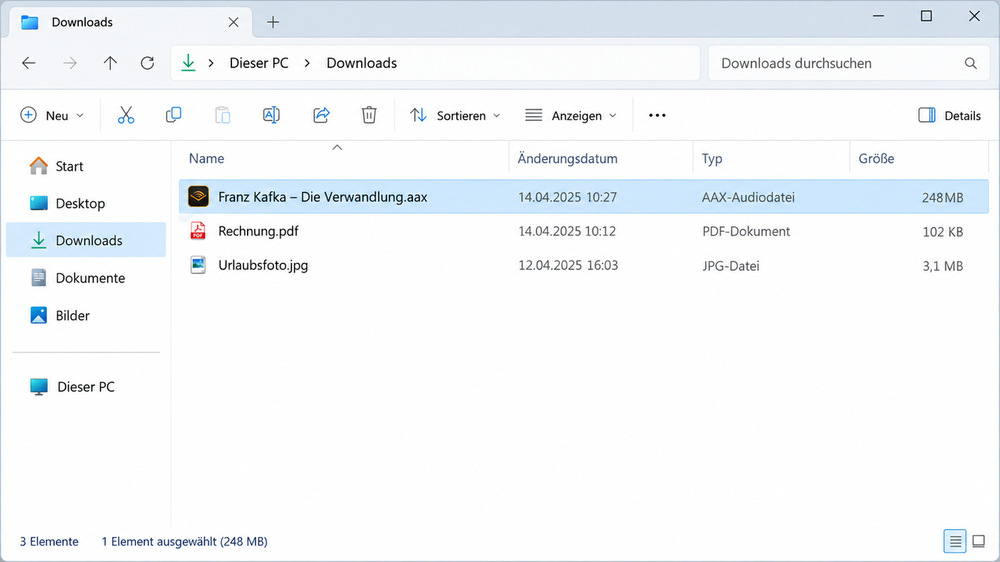Click the date 14.04.2025 10:27

click(x=568, y=197)
